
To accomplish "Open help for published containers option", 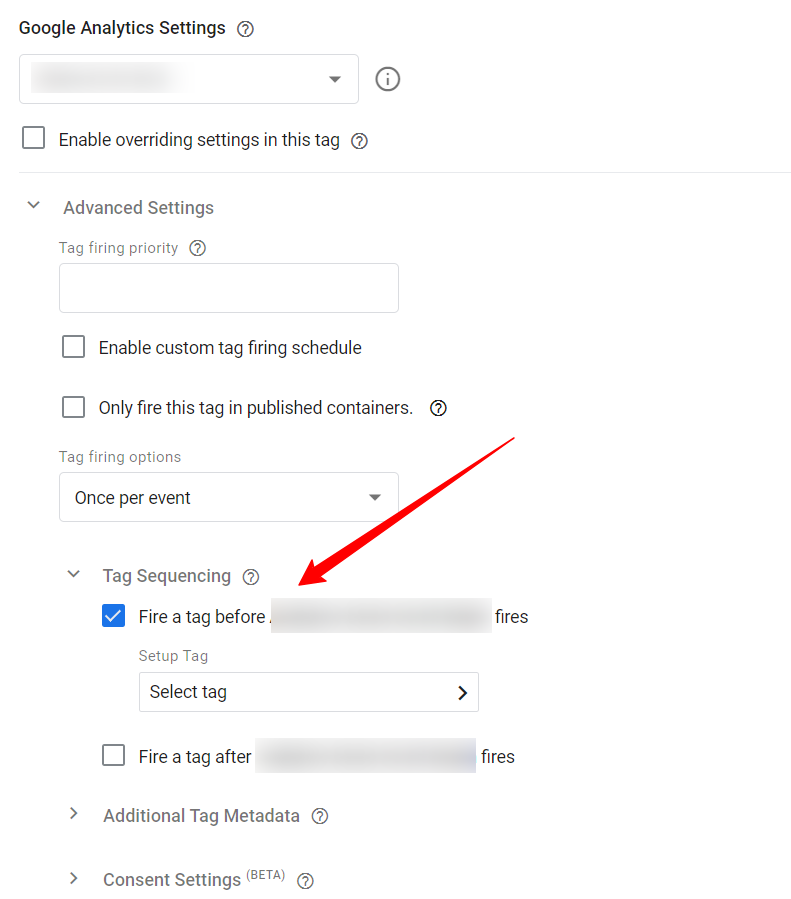I will pos(438,408).
